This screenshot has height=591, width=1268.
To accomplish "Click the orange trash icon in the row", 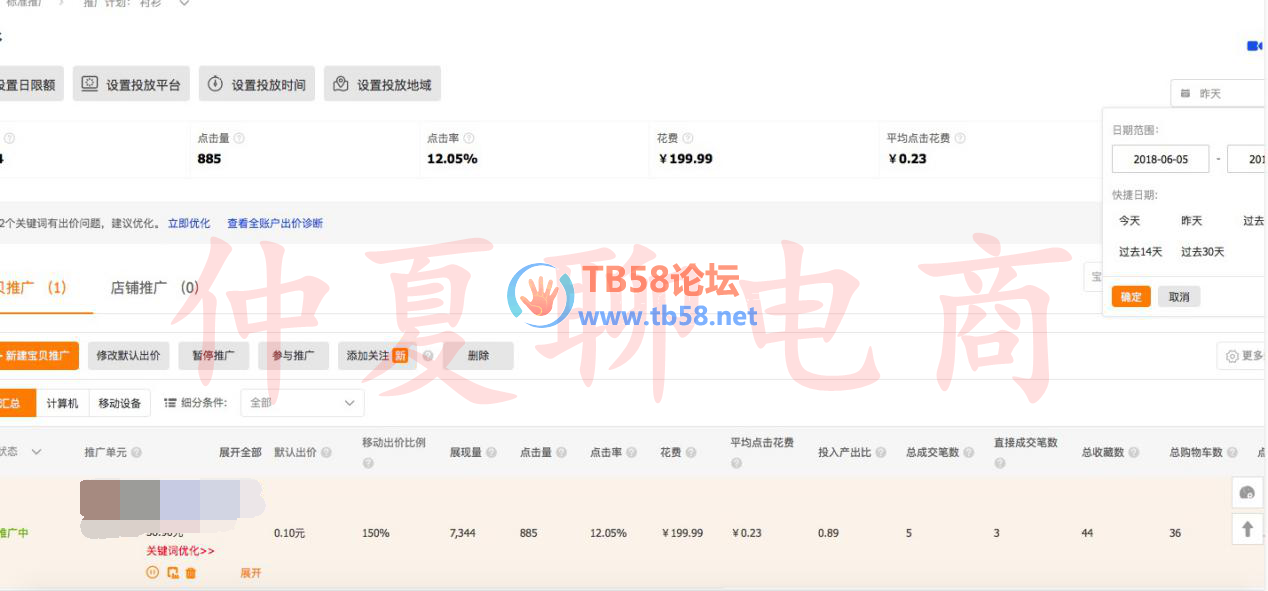I will click(191, 573).
